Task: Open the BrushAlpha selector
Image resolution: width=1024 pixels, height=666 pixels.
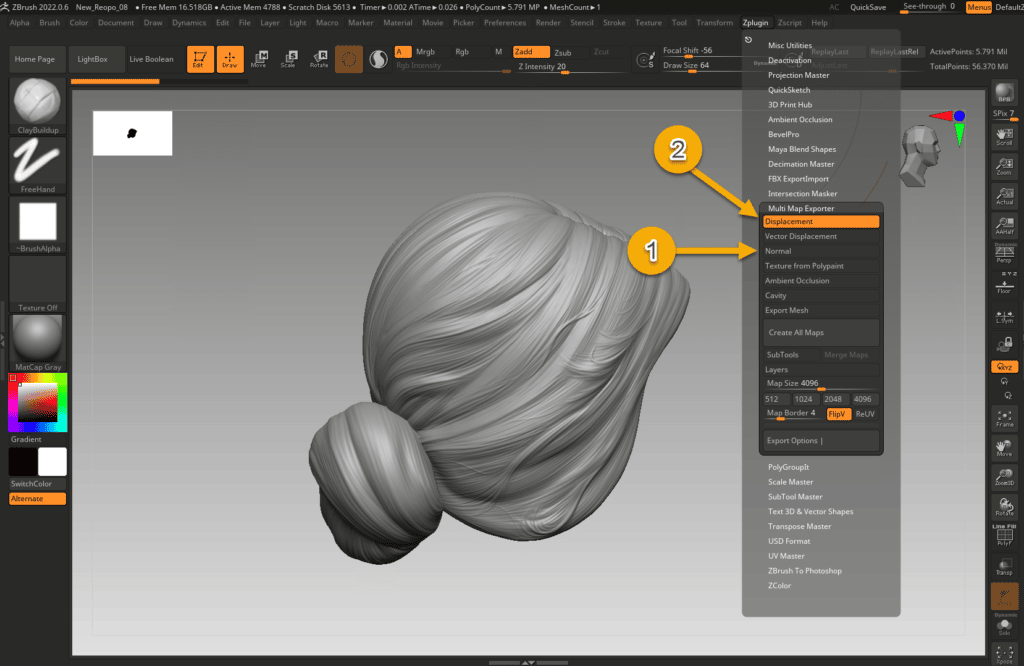Action: (37, 225)
